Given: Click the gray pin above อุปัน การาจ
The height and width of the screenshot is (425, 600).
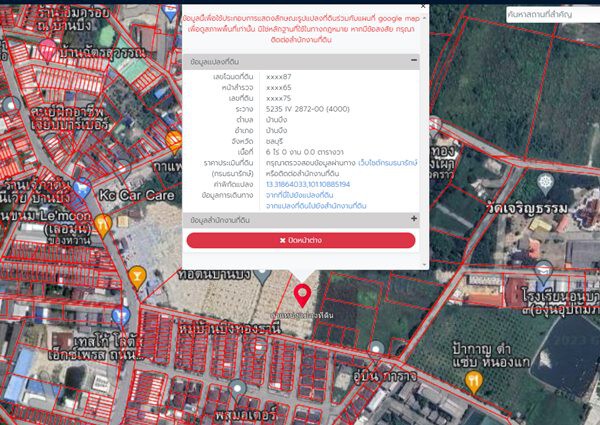Looking at the screenshot, I should 376,352.
